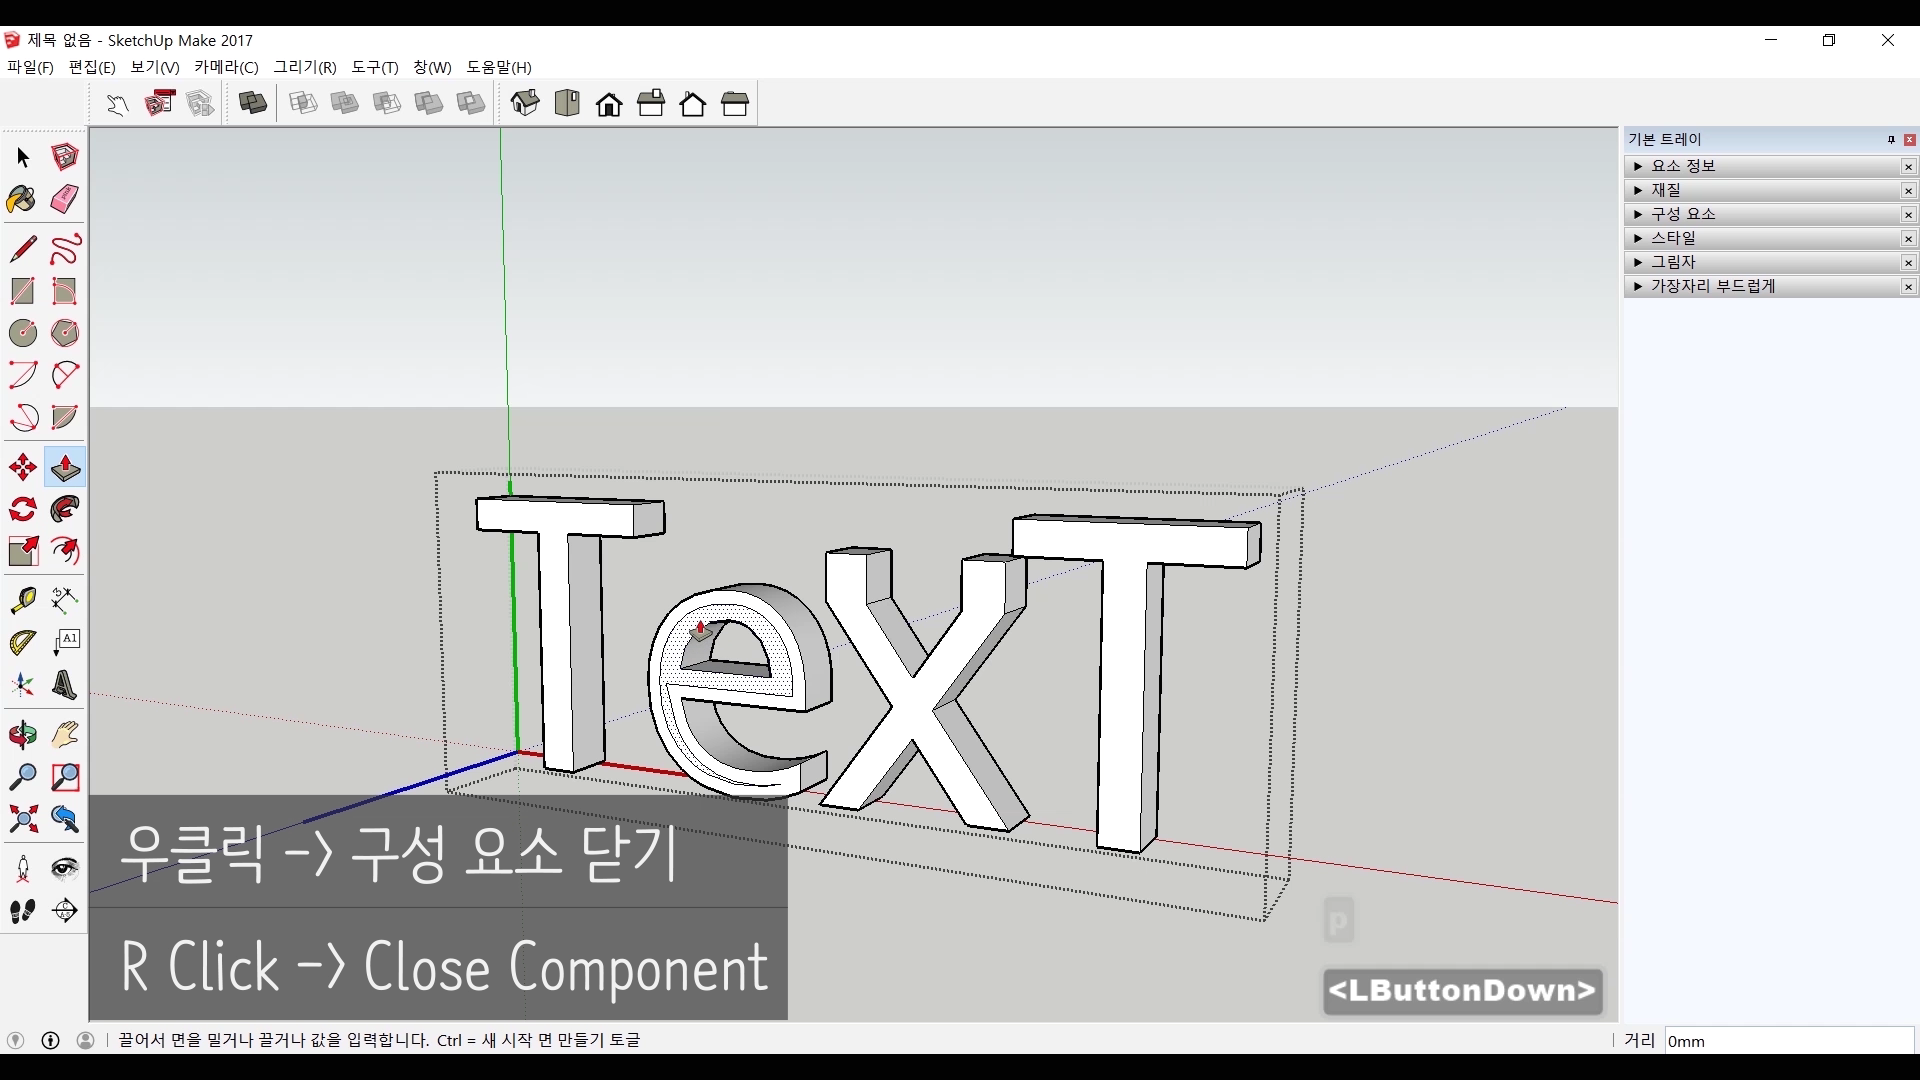
Task: Select the Rotate tool
Action: click(x=22, y=509)
